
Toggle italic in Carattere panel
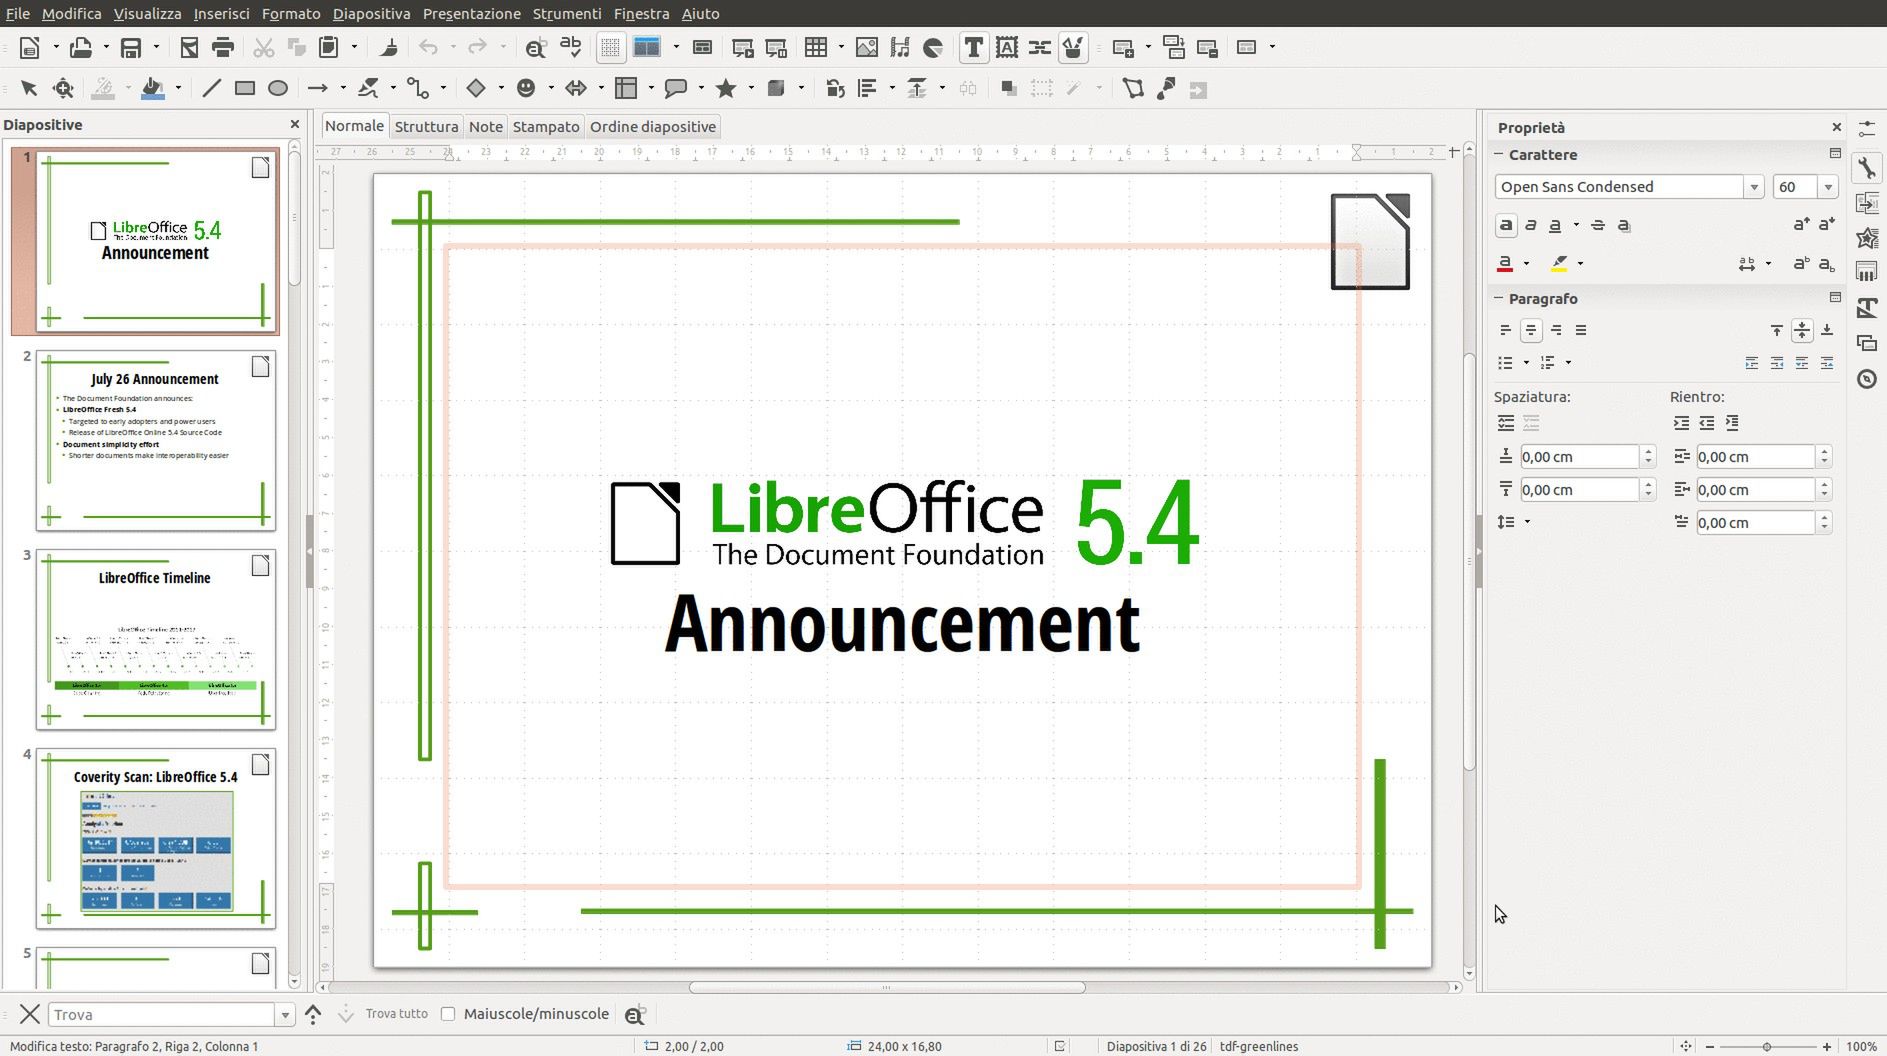(1531, 225)
